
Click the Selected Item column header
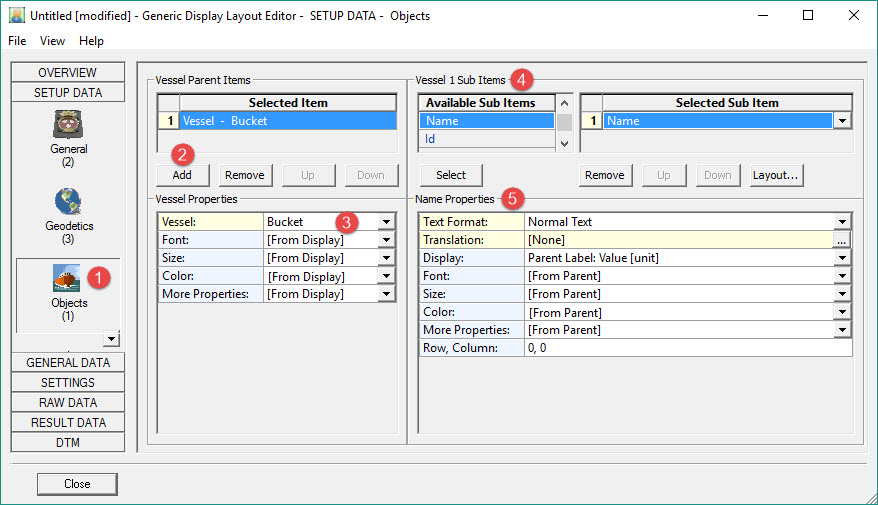tap(288, 103)
